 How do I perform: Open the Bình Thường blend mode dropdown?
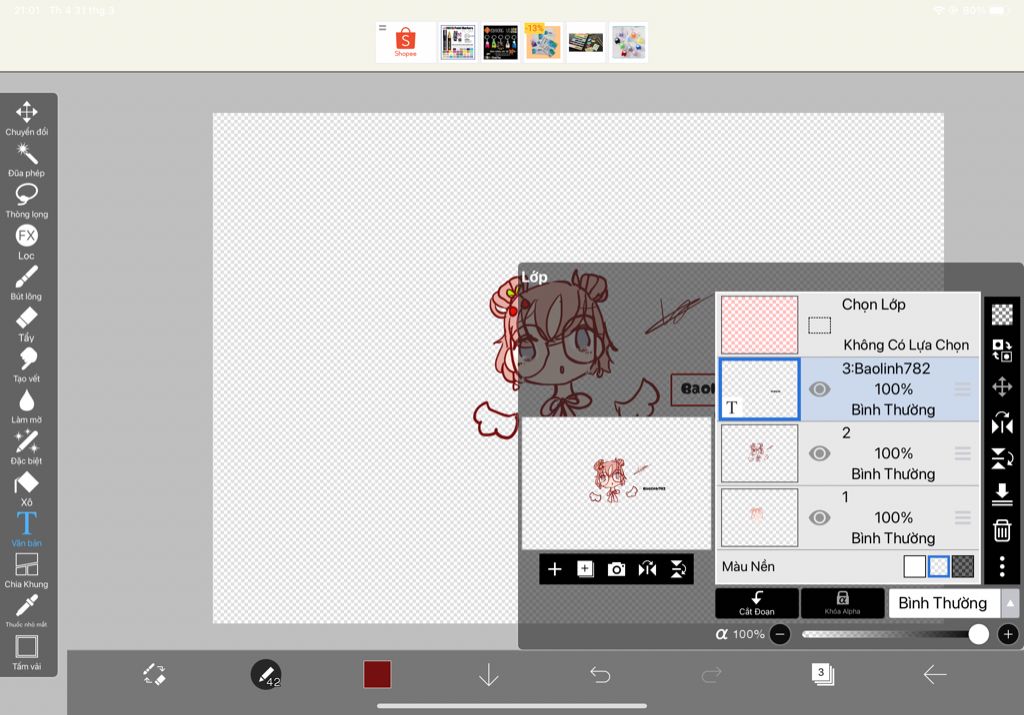944,603
